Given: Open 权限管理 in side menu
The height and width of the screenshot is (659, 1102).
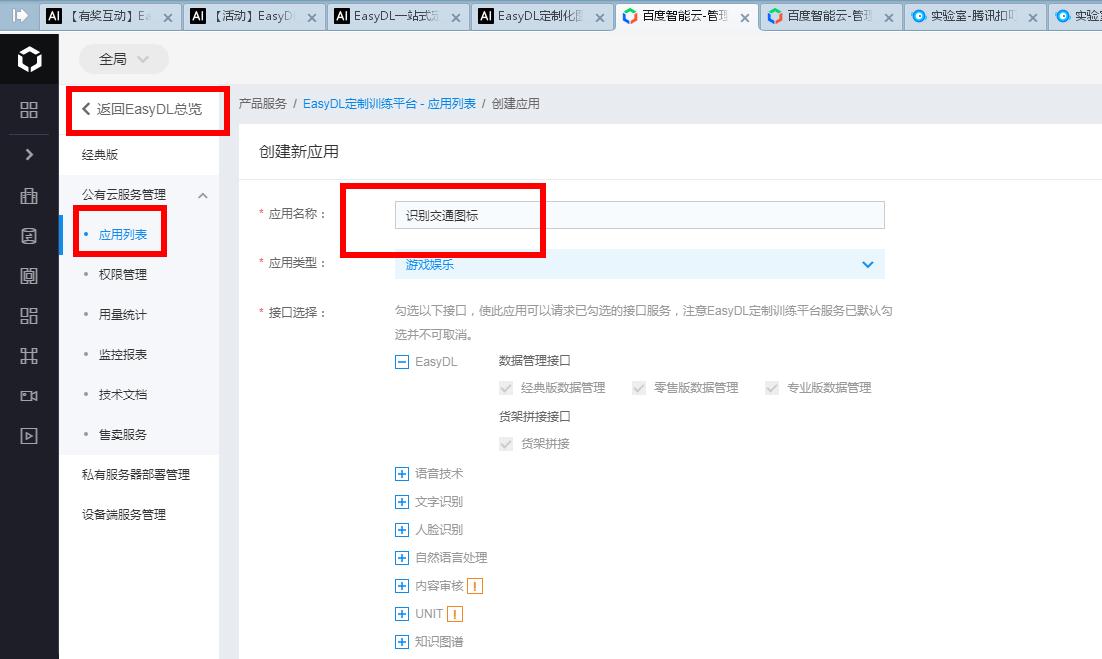Looking at the screenshot, I should [122, 275].
